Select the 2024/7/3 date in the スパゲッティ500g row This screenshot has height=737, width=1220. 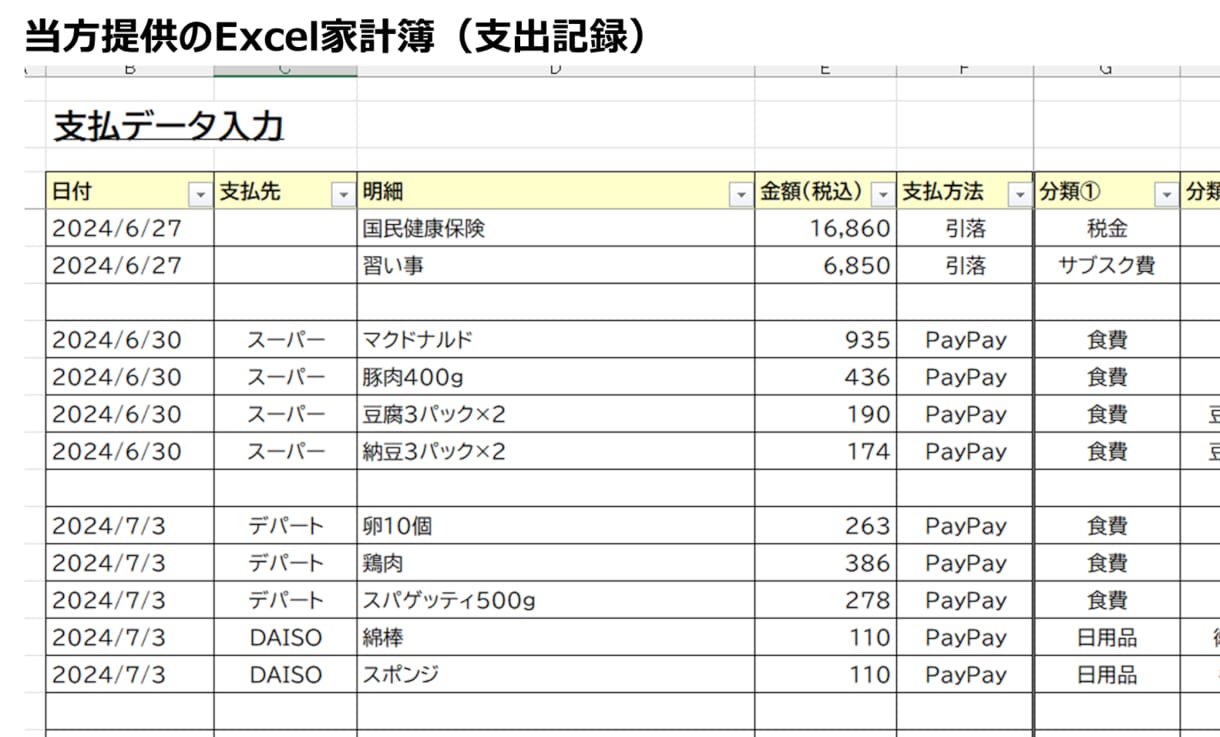click(x=130, y=600)
